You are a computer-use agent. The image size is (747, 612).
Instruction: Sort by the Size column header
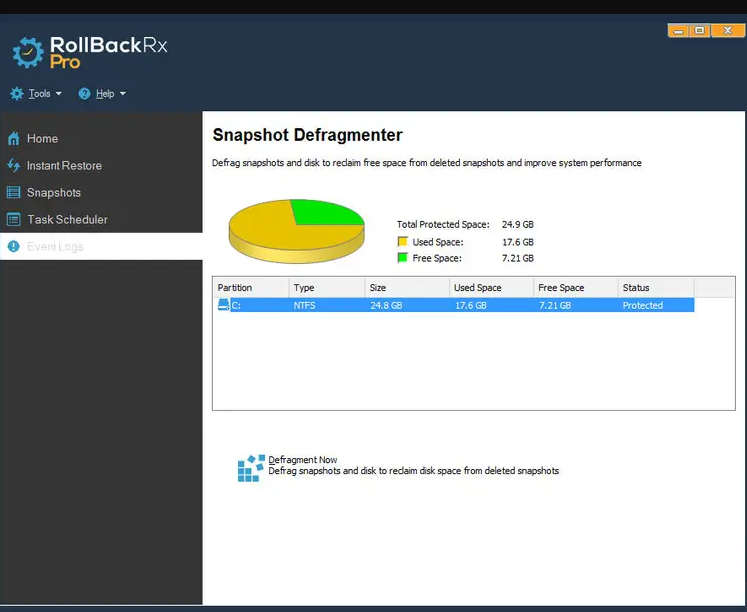[407, 288]
